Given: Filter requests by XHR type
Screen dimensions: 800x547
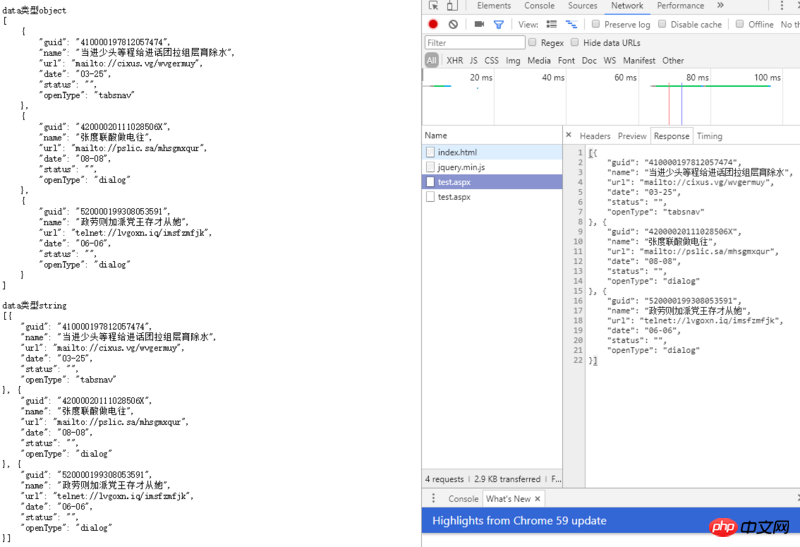Looking at the screenshot, I should coord(454,60).
